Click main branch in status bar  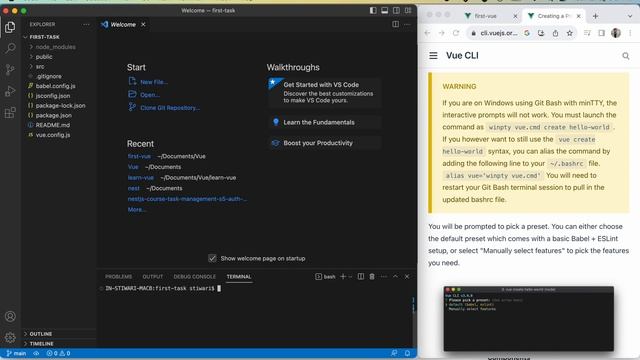(16, 353)
